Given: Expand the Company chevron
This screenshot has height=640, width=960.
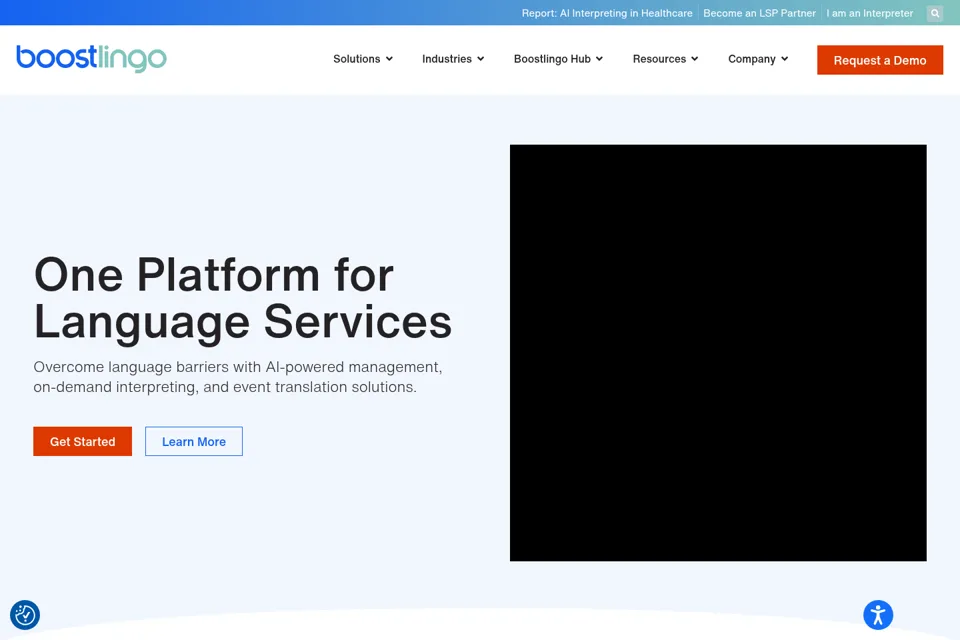Looking at the screenshot, I should pos(784,59).
